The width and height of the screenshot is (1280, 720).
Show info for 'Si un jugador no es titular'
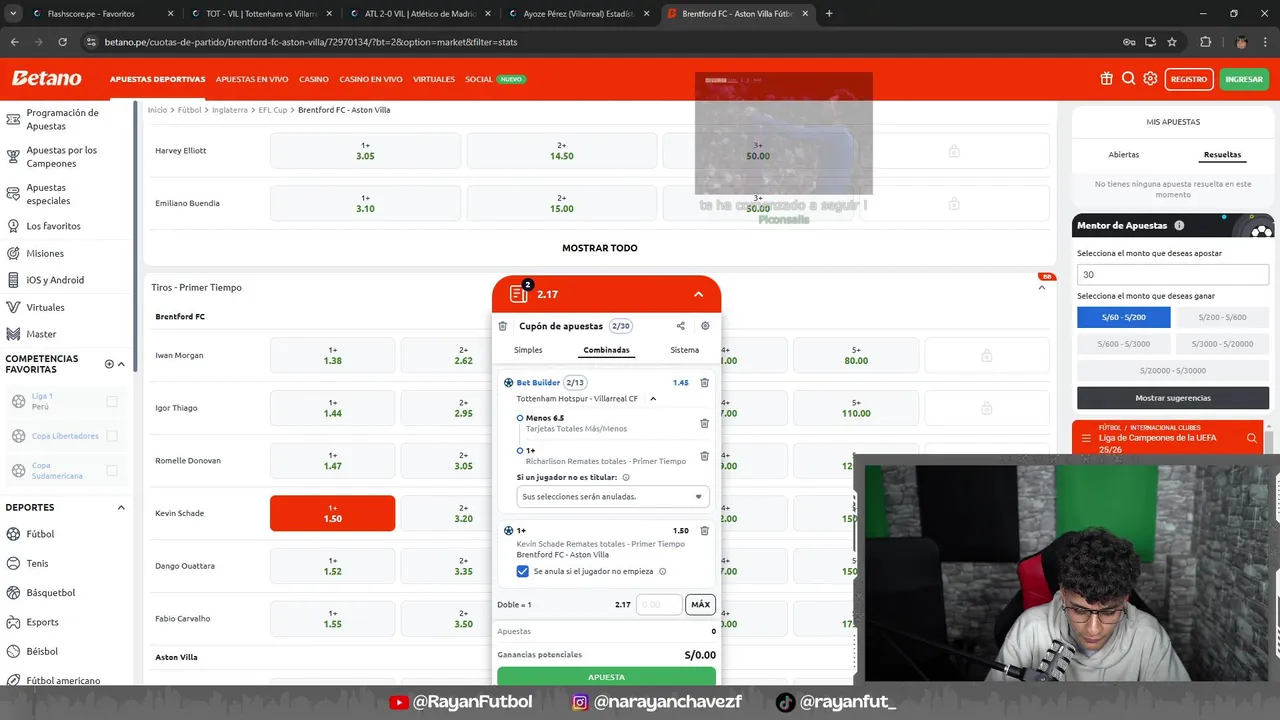[626, 478]
